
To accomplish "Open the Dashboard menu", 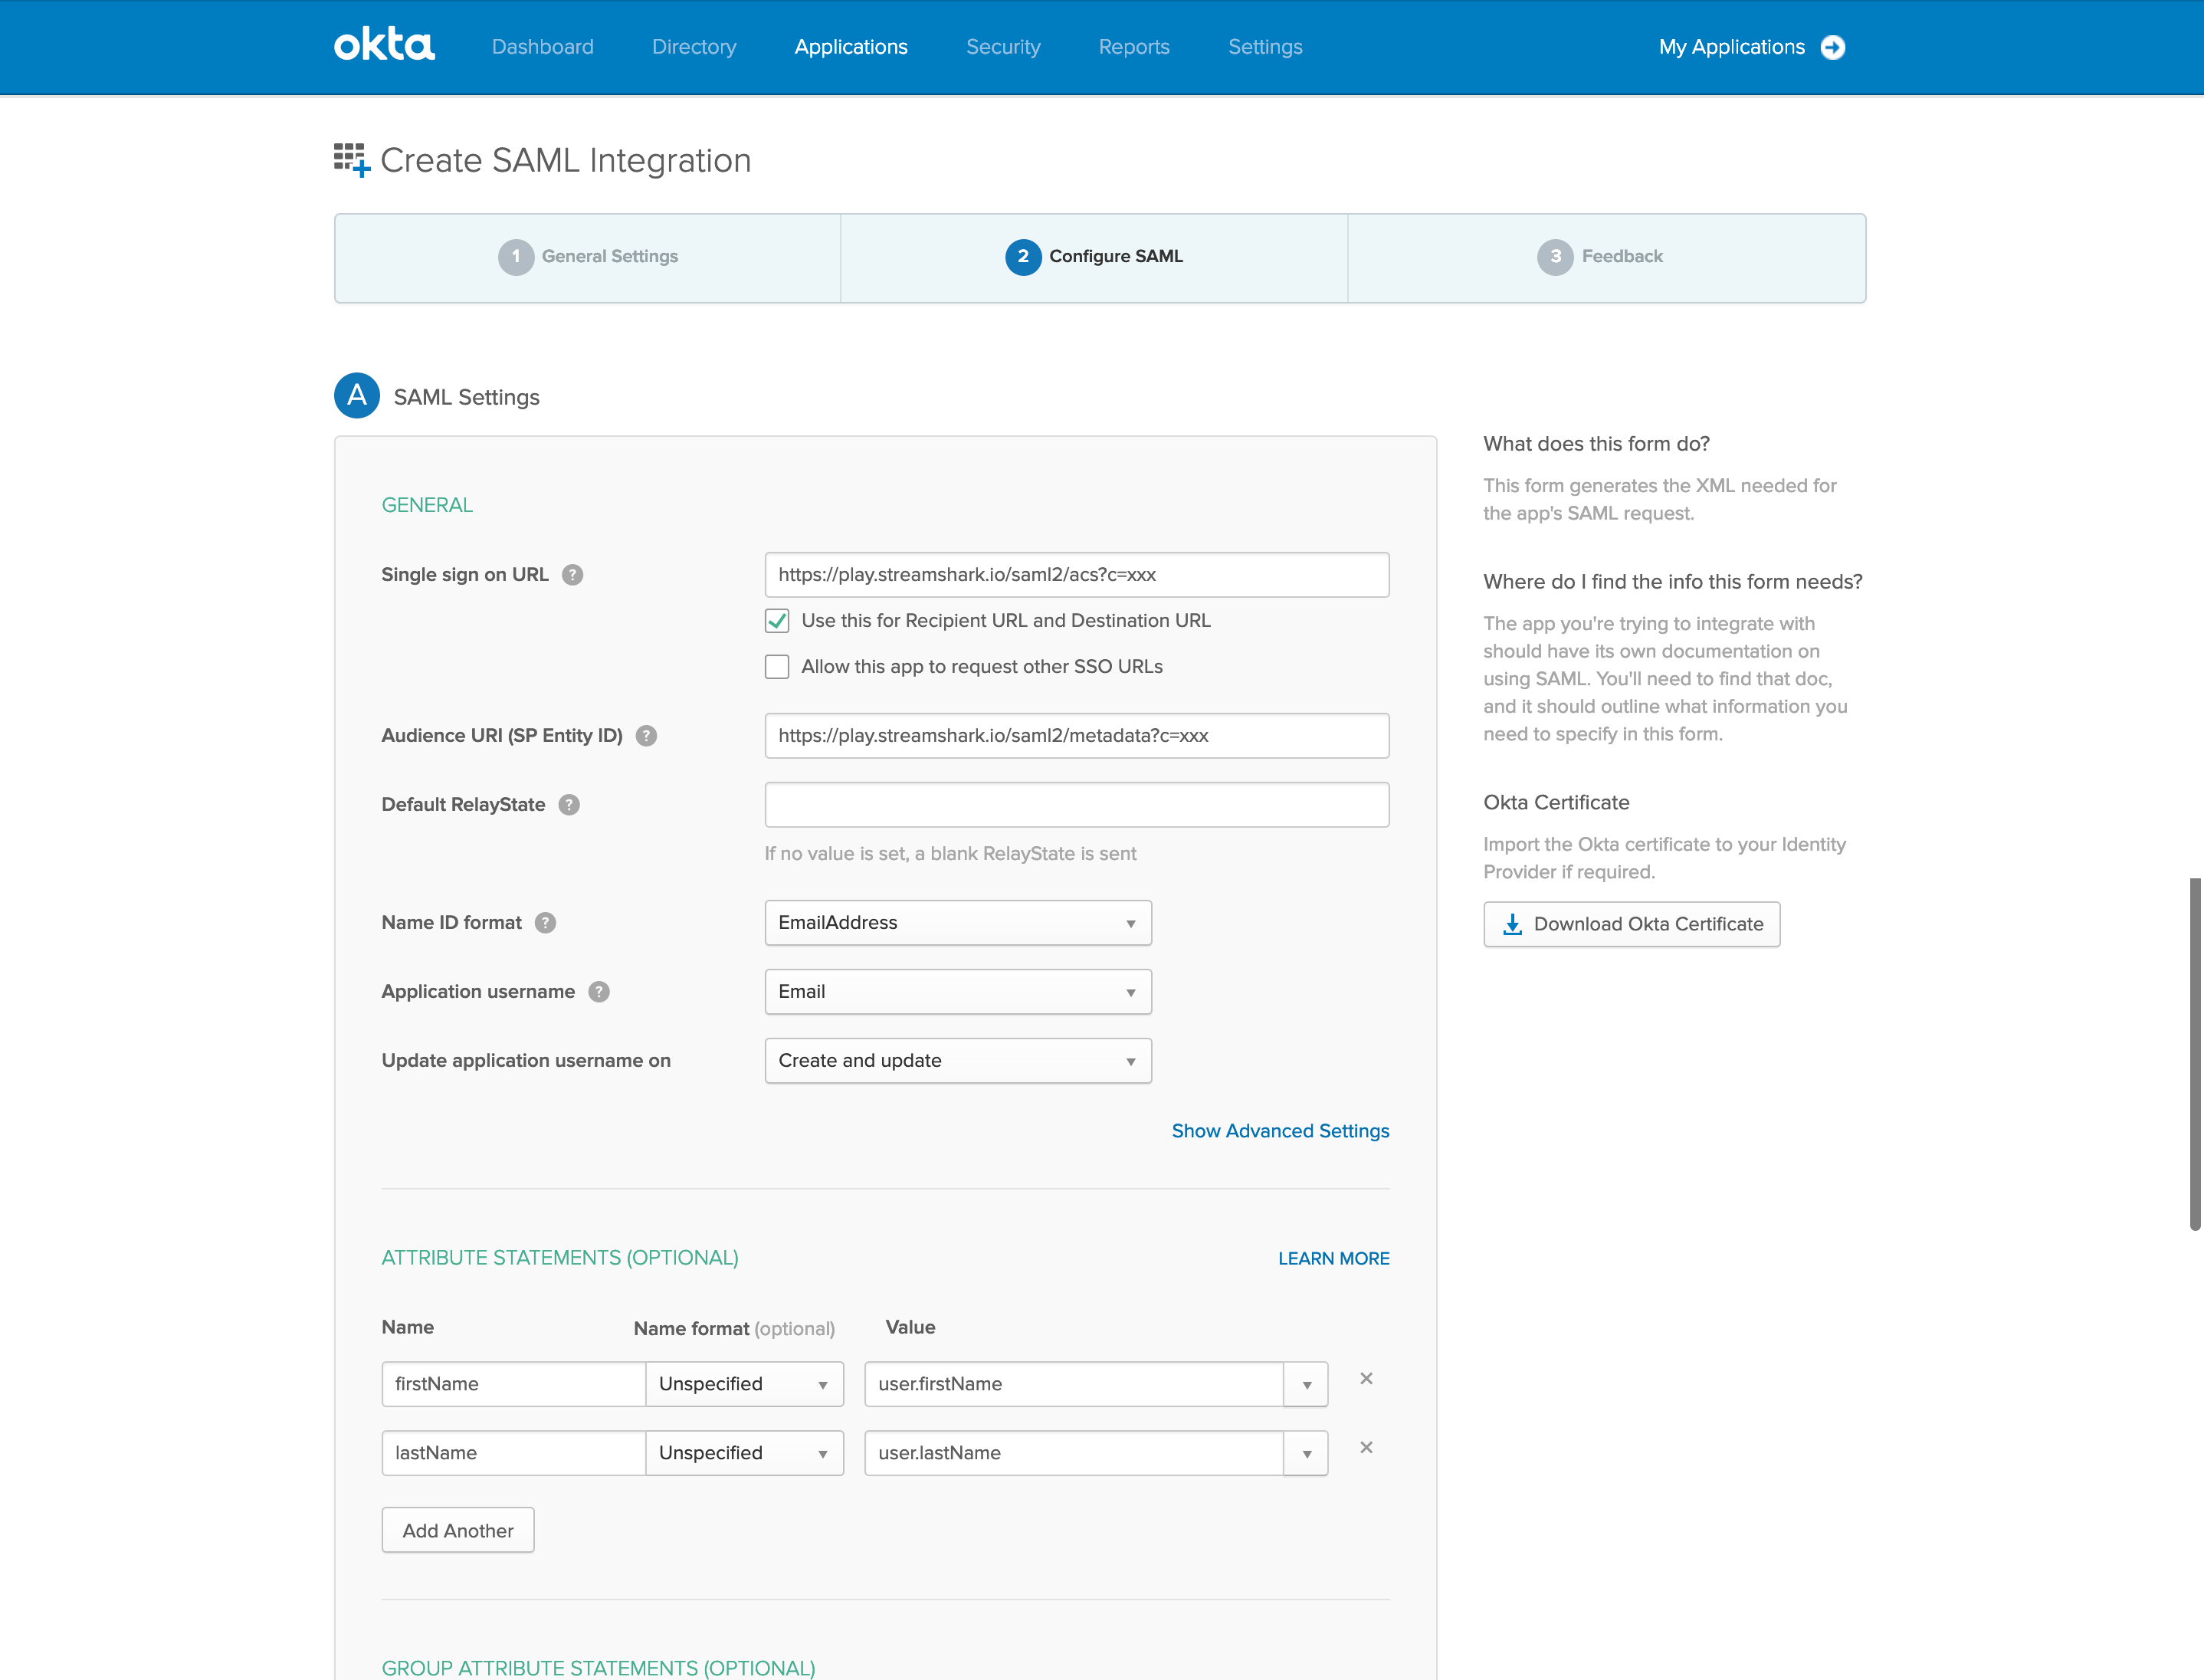I will point(543,47).
